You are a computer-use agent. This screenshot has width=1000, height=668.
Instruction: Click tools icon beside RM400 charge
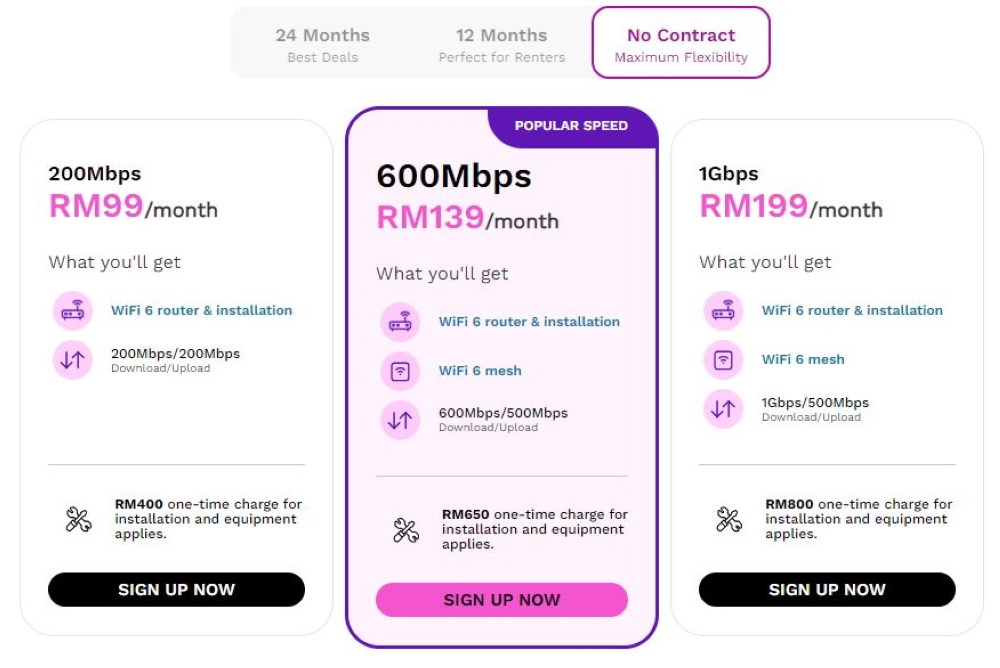(x=78, y=519)
